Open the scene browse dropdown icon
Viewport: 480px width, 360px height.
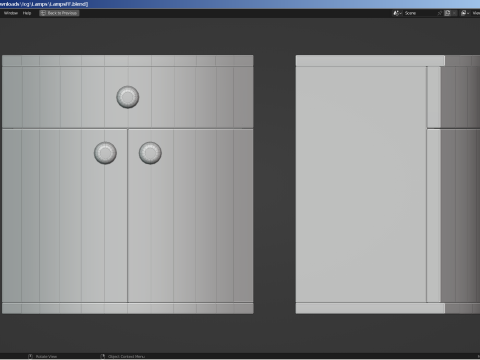[x=397, y=13]
